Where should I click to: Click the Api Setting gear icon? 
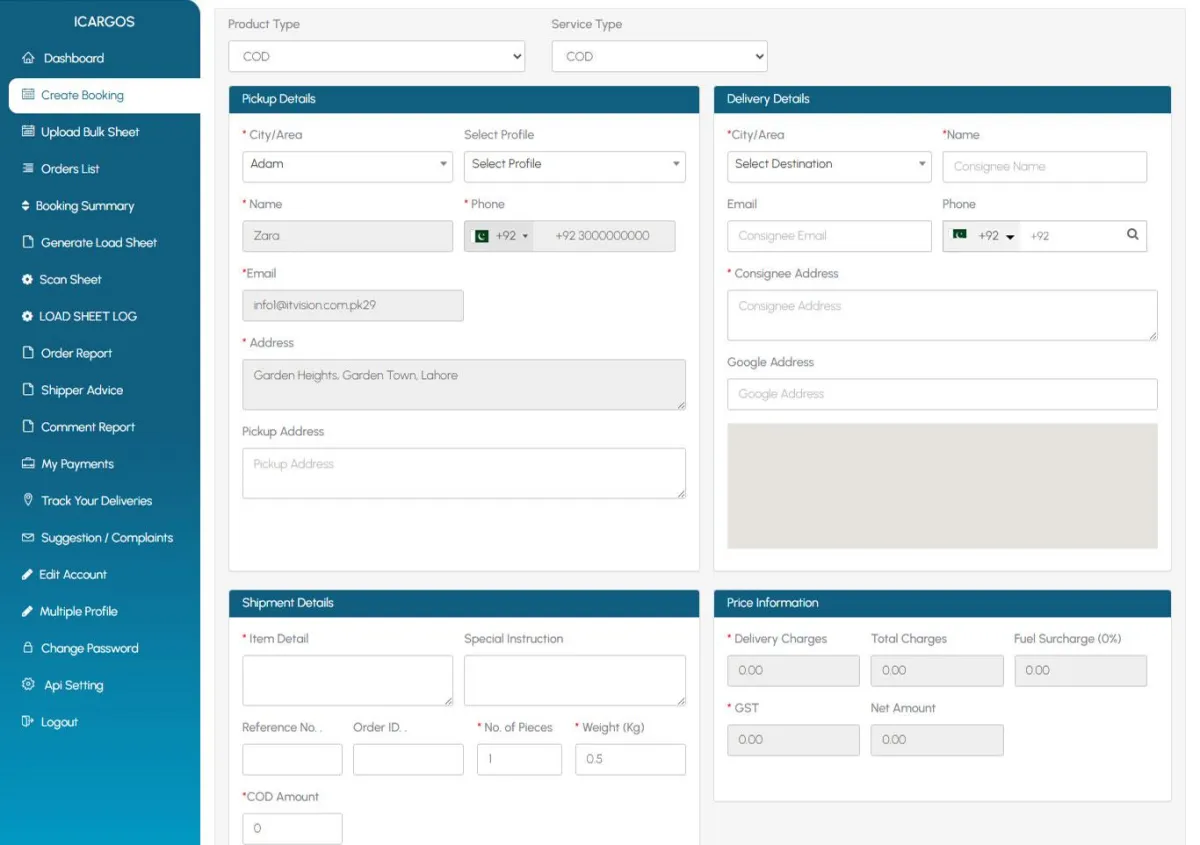[x=28, y=685]
